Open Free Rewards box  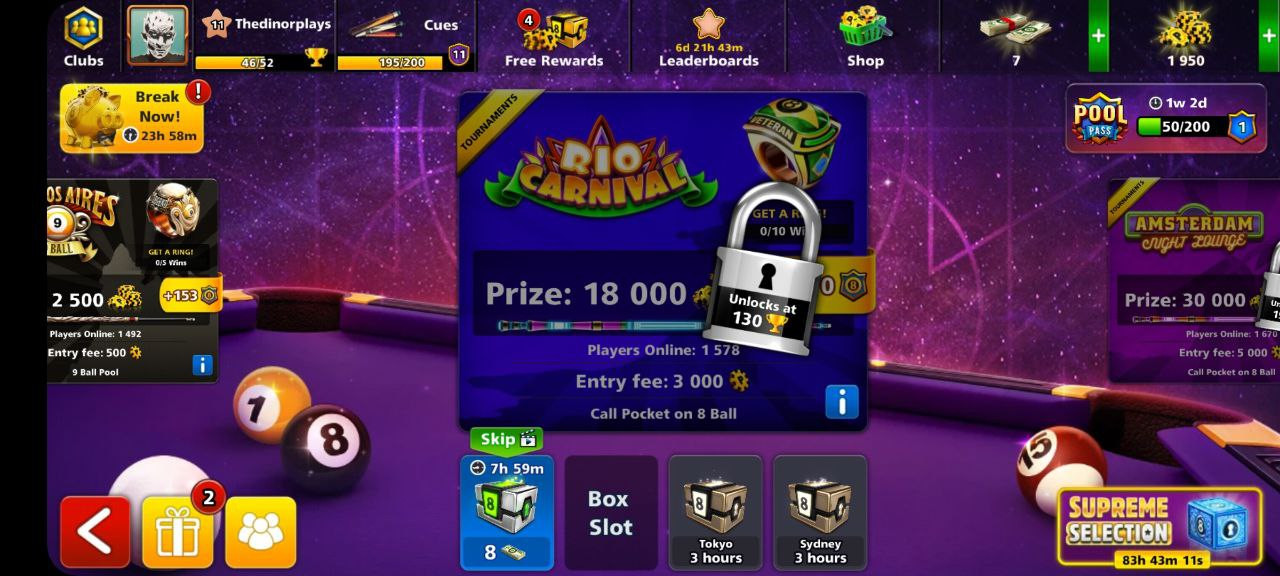554,38
